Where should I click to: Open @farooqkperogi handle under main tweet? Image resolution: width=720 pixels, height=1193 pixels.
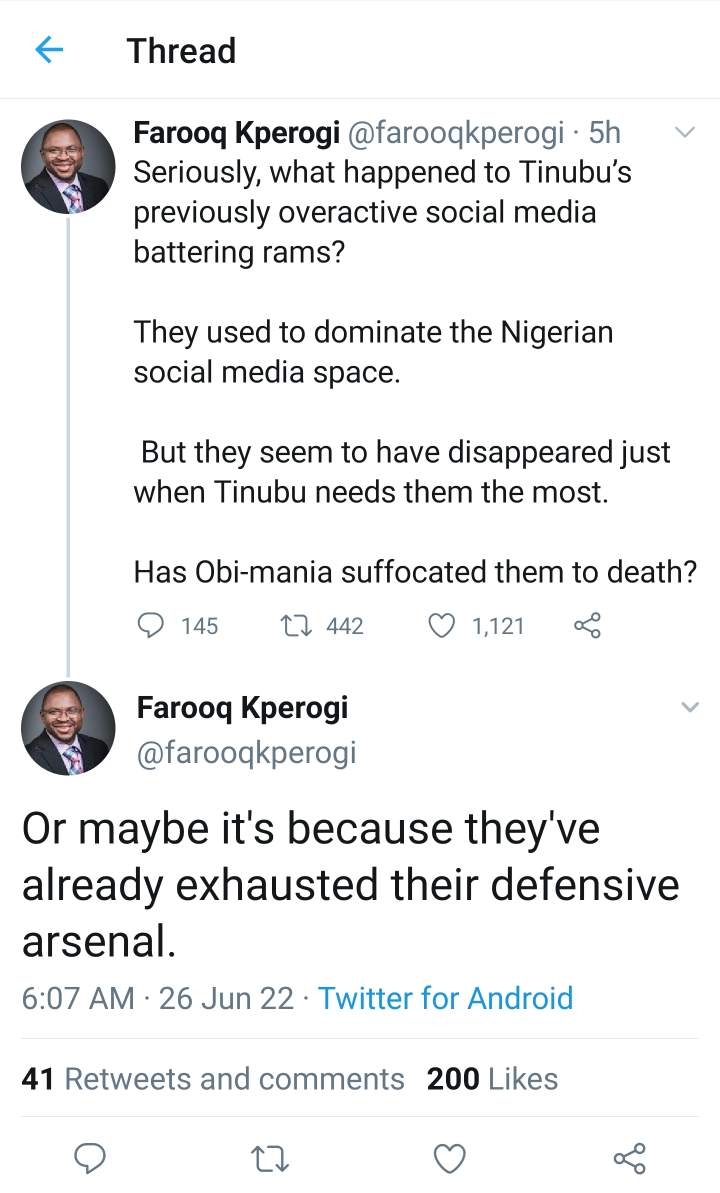pyautogui.click(x=246, y=752)
